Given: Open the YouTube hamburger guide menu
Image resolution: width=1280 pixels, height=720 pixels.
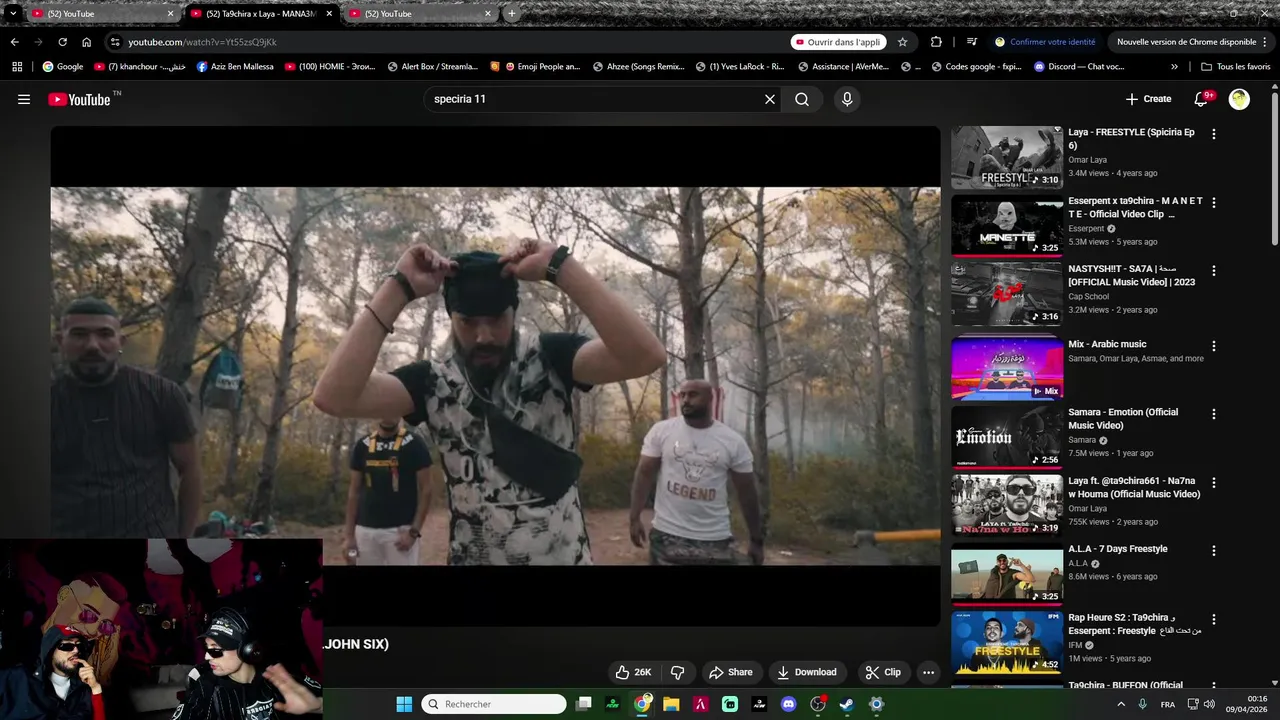Looking at the screenshot, I should [24, 99].
